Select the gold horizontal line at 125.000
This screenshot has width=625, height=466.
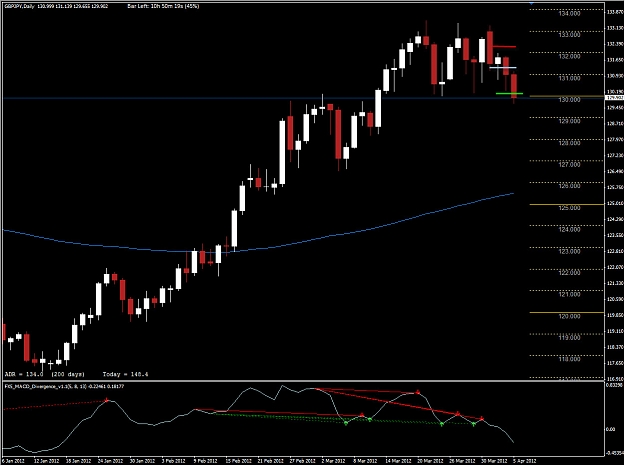pos(566,204)
